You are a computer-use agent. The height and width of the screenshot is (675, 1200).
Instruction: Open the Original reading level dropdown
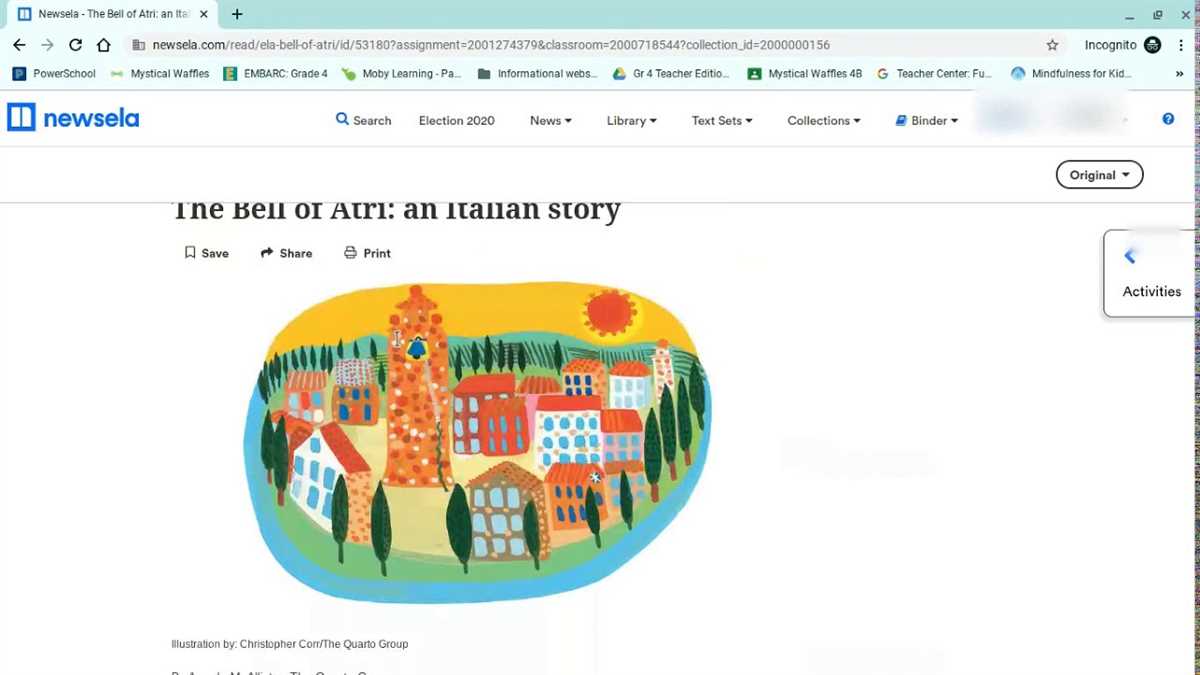click(x=1099, y=175)
